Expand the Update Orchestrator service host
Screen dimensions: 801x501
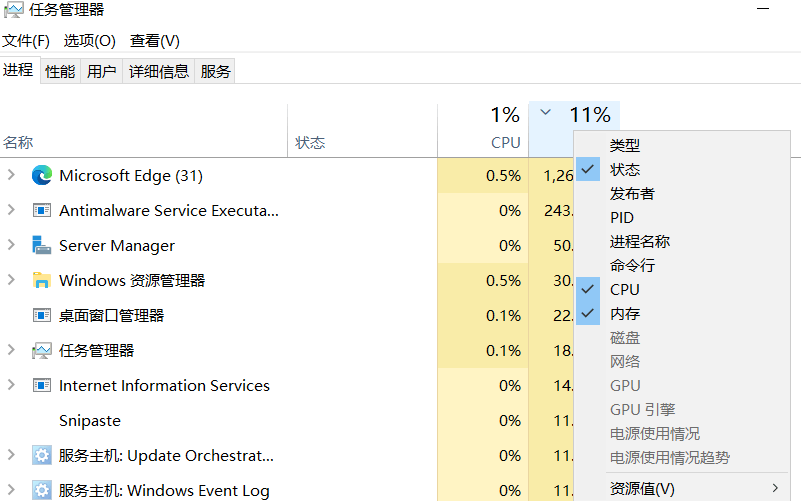tap(11, 455)
